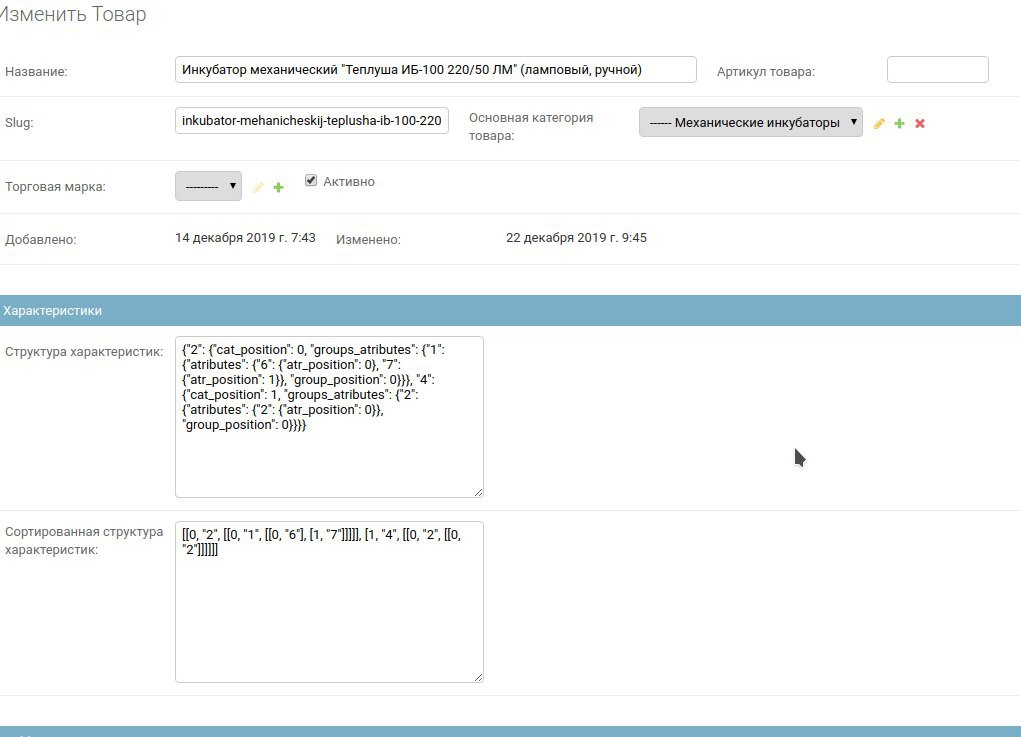Focus the Slug input field
This screenshot has height=737, width=1021.
tap(312, 120)
